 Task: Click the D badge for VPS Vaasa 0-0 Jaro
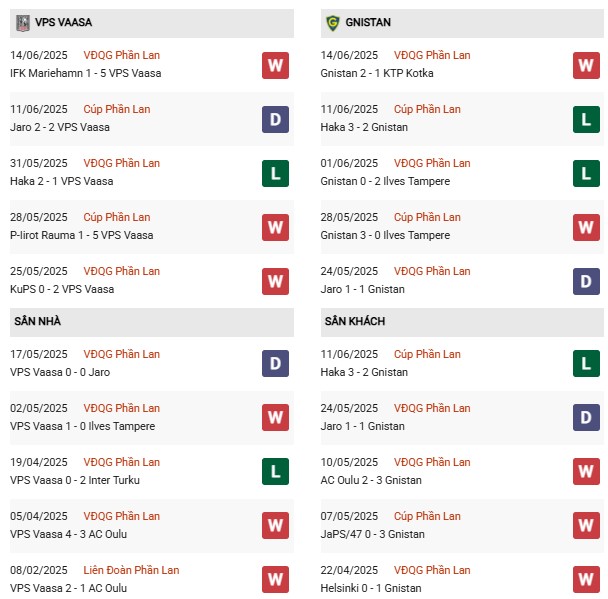point(275,364)
